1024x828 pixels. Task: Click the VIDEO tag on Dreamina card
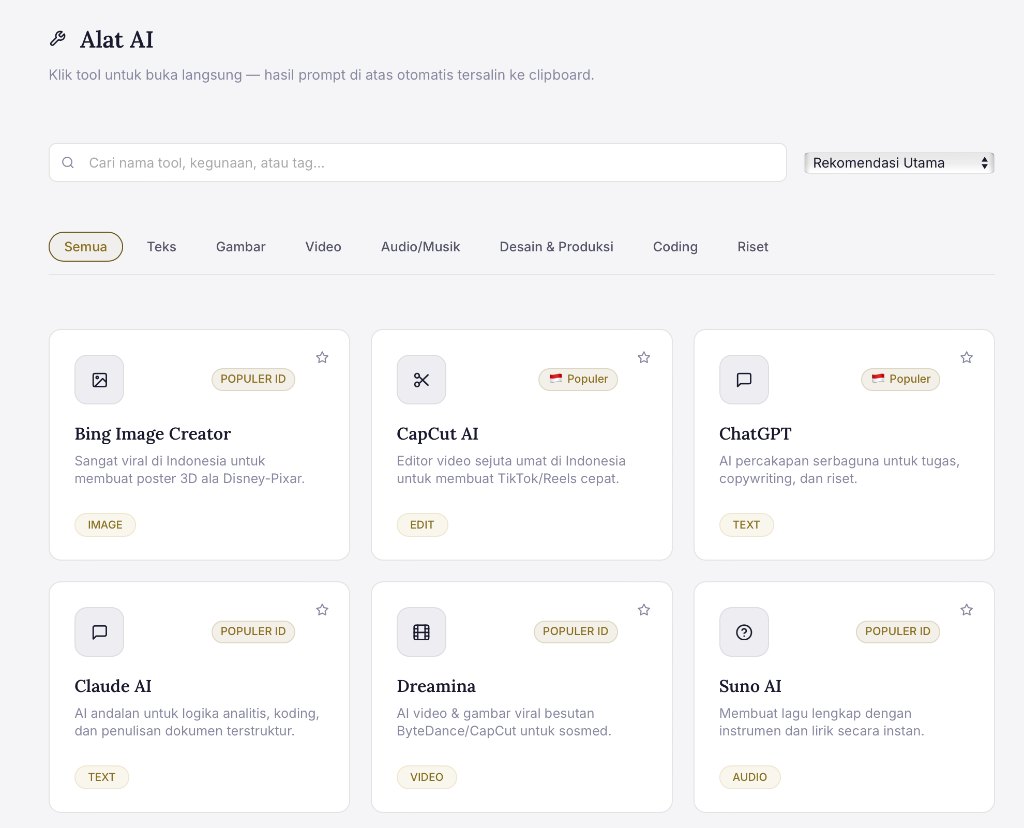426,777
